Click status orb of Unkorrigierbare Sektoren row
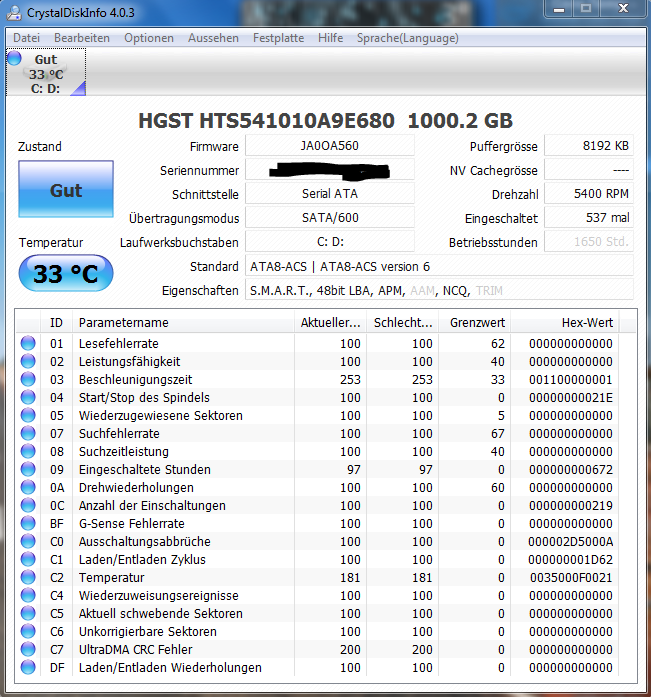 coord(28,631)
